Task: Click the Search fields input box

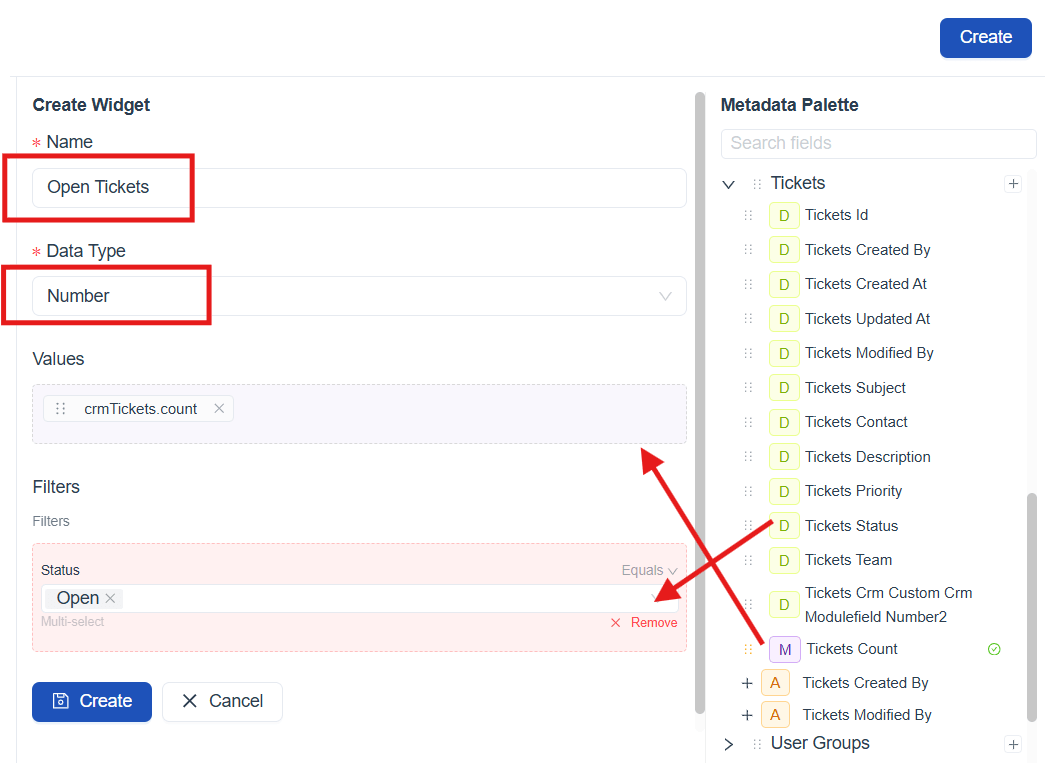Action: (x=878, y=143)
